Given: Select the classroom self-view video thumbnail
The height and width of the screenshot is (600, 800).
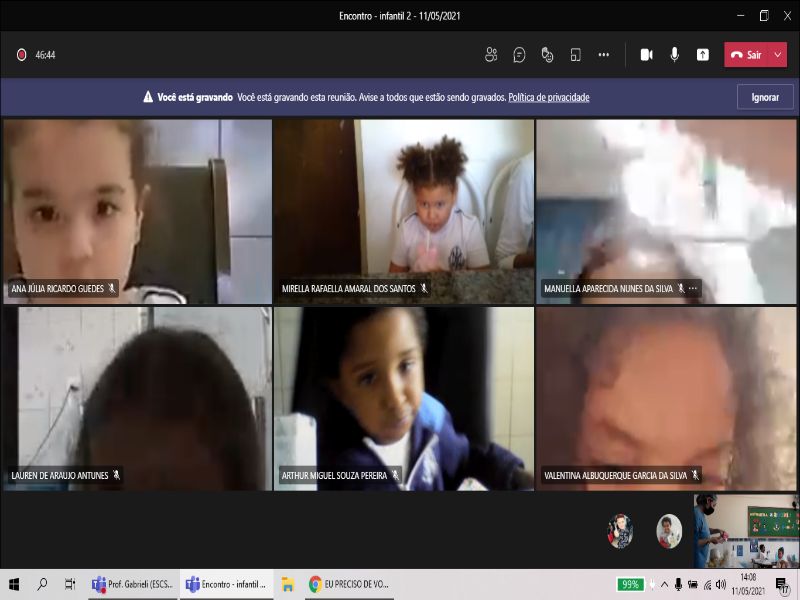Looking at the screenshot, I should tap(746, 531).
